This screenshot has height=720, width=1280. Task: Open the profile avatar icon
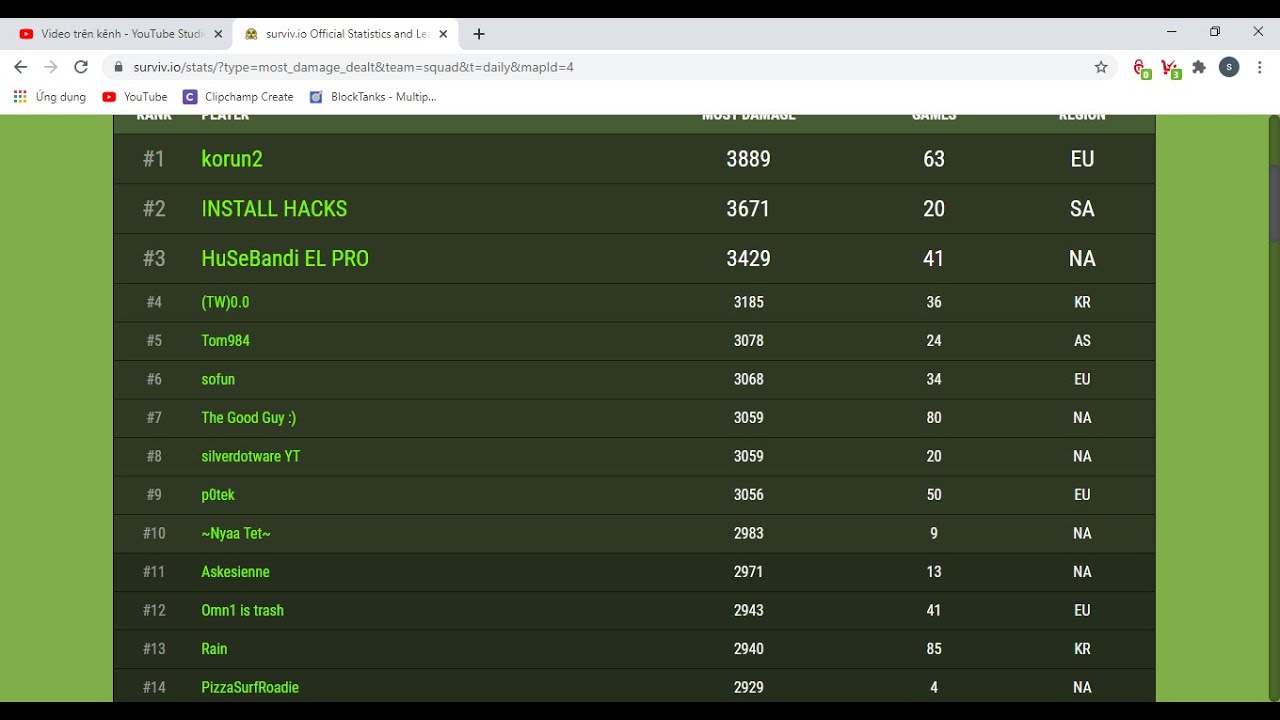pos(1230,67)
